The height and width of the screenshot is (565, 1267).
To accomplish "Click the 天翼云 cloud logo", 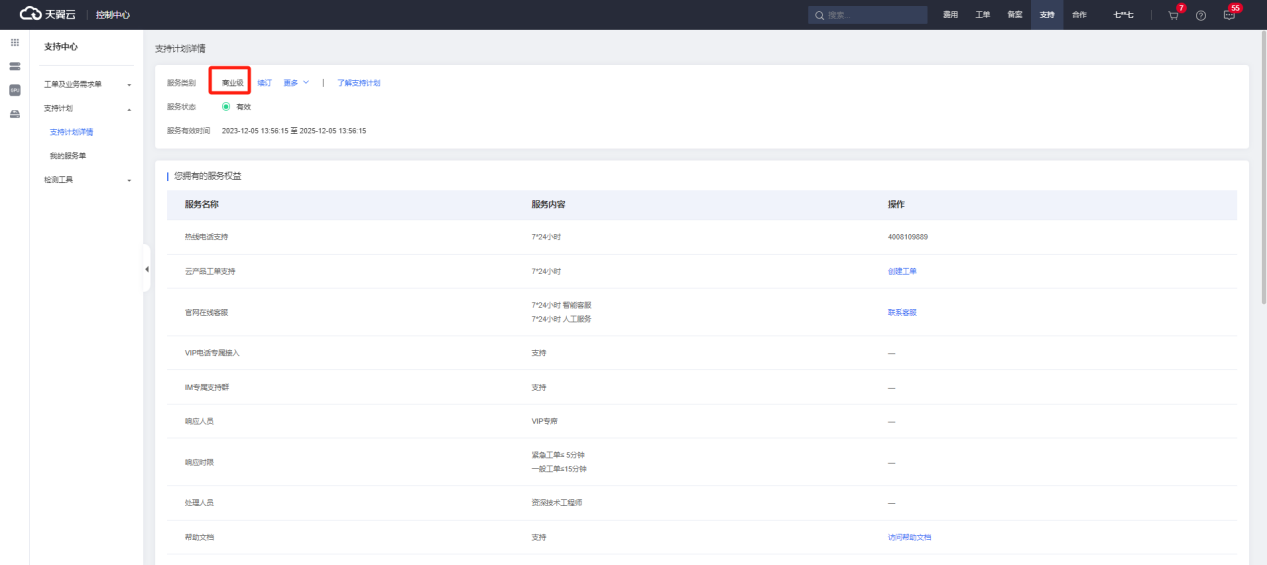I will pos(50,14).
